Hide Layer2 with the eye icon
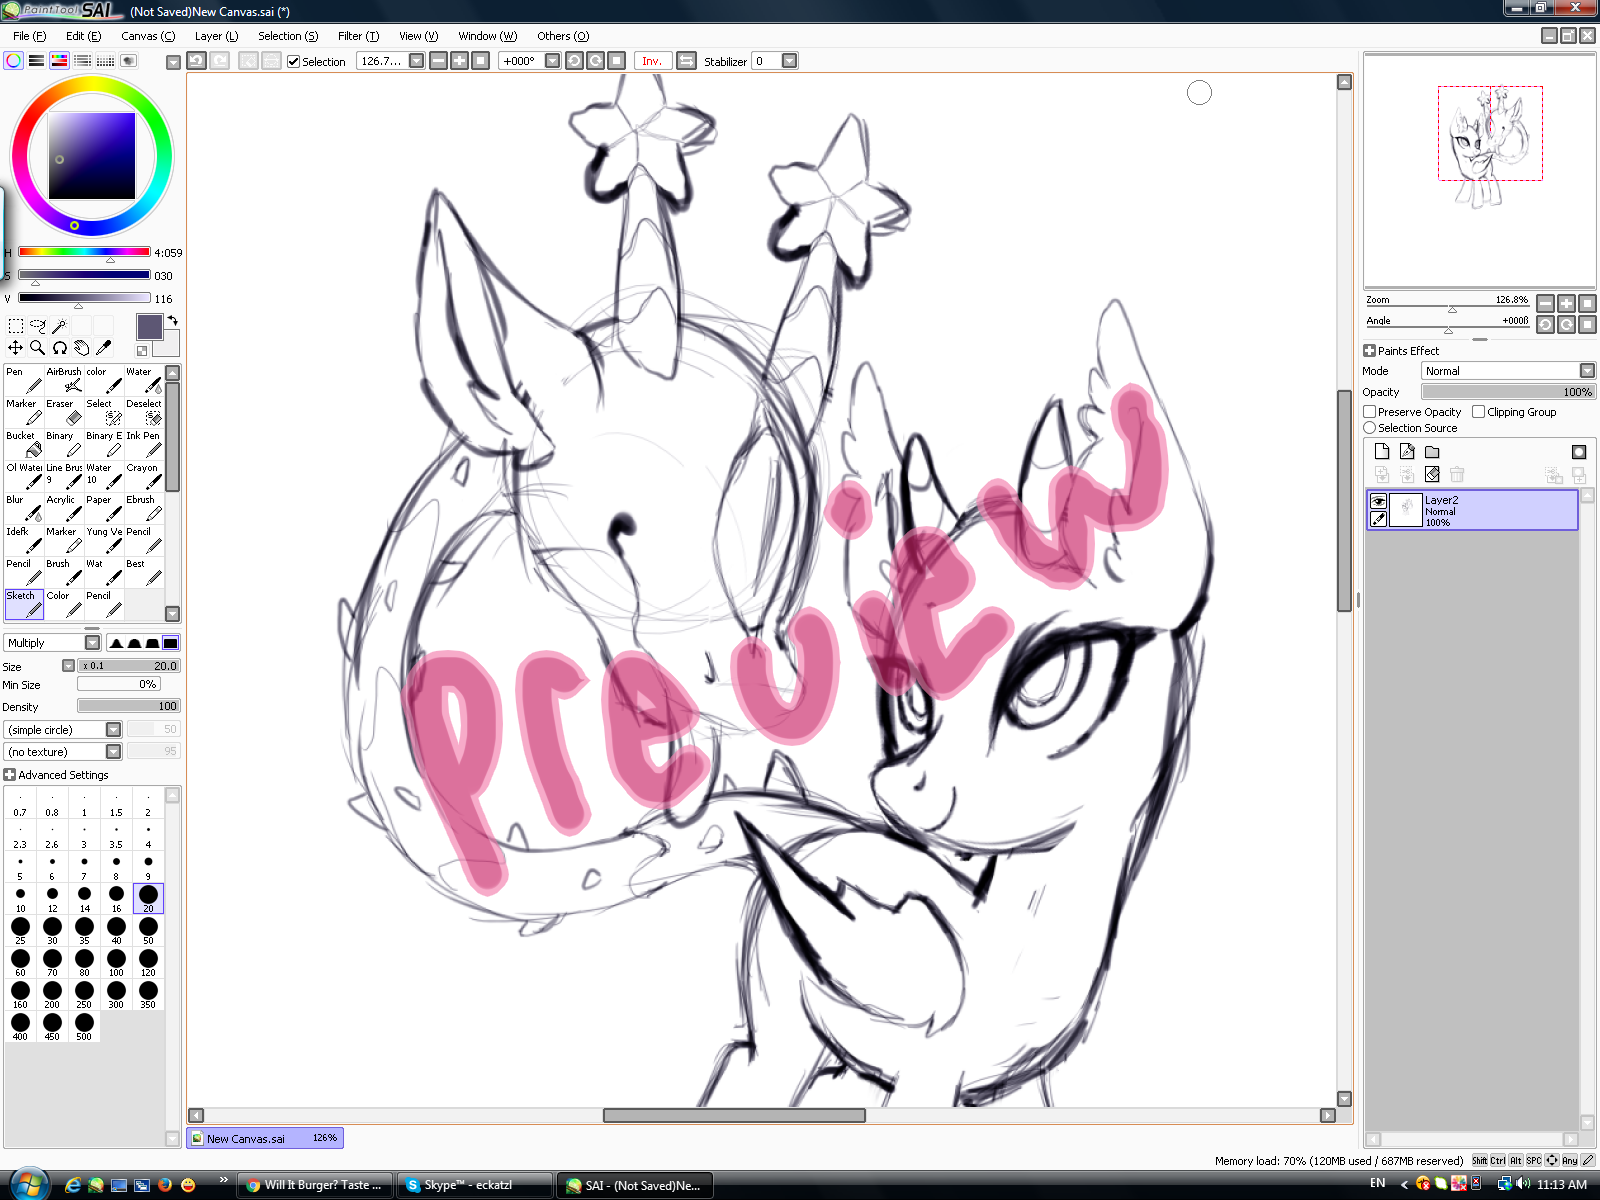The image size is (1600, 1200). point(1378,501)
